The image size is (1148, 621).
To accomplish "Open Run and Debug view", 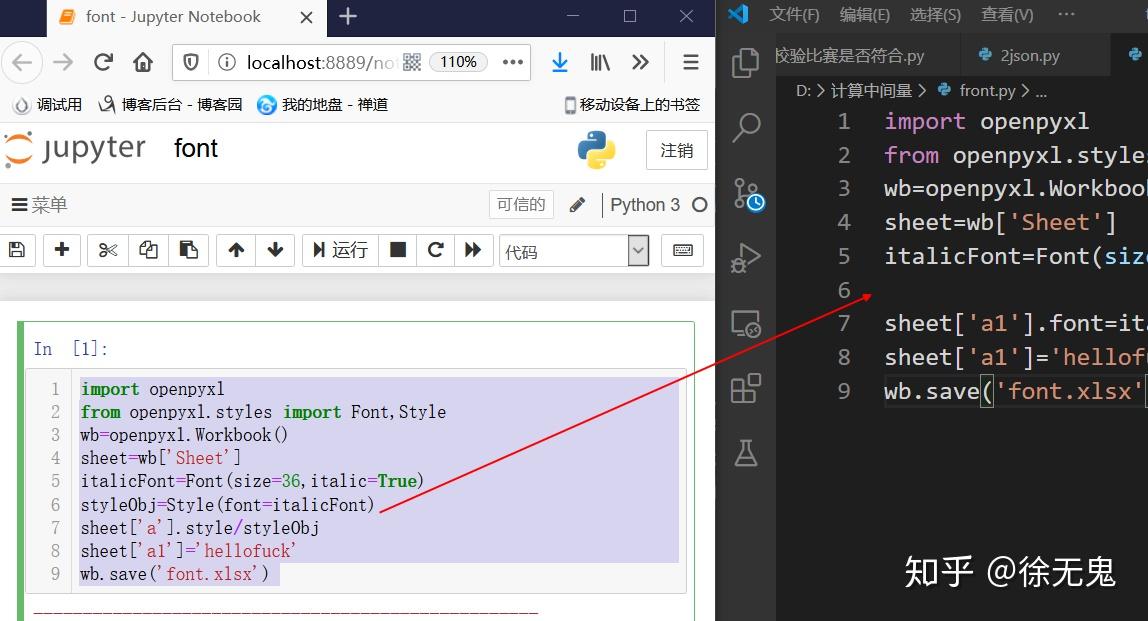I will click(746, 256).
